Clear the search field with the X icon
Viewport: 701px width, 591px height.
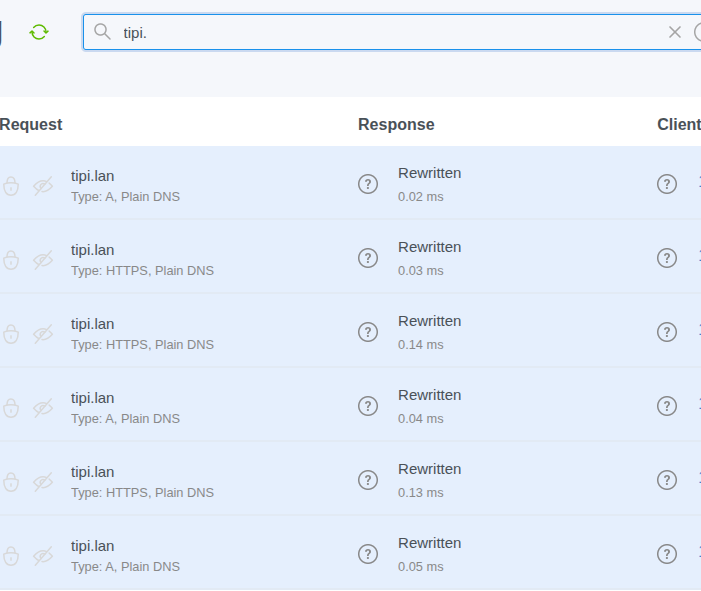point(675,32)
